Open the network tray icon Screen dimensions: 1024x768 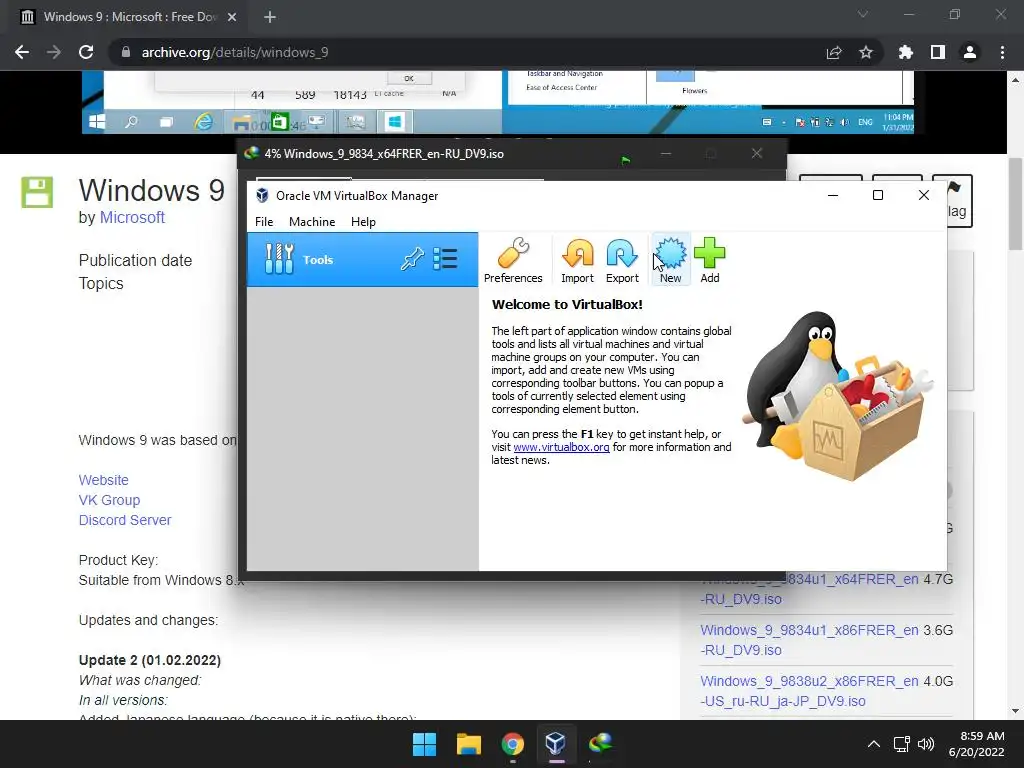pos(902,744)
